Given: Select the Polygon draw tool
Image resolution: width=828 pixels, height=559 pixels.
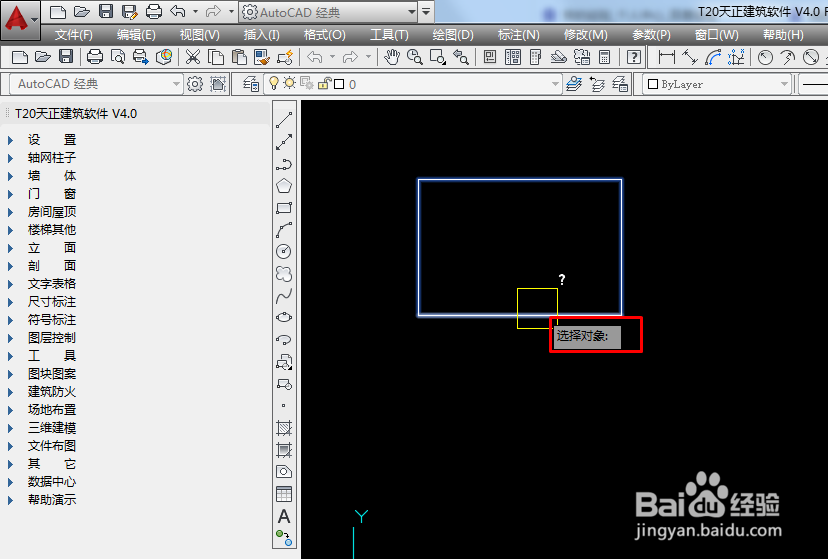Looking at the screenshot, I should pos(284,186).
